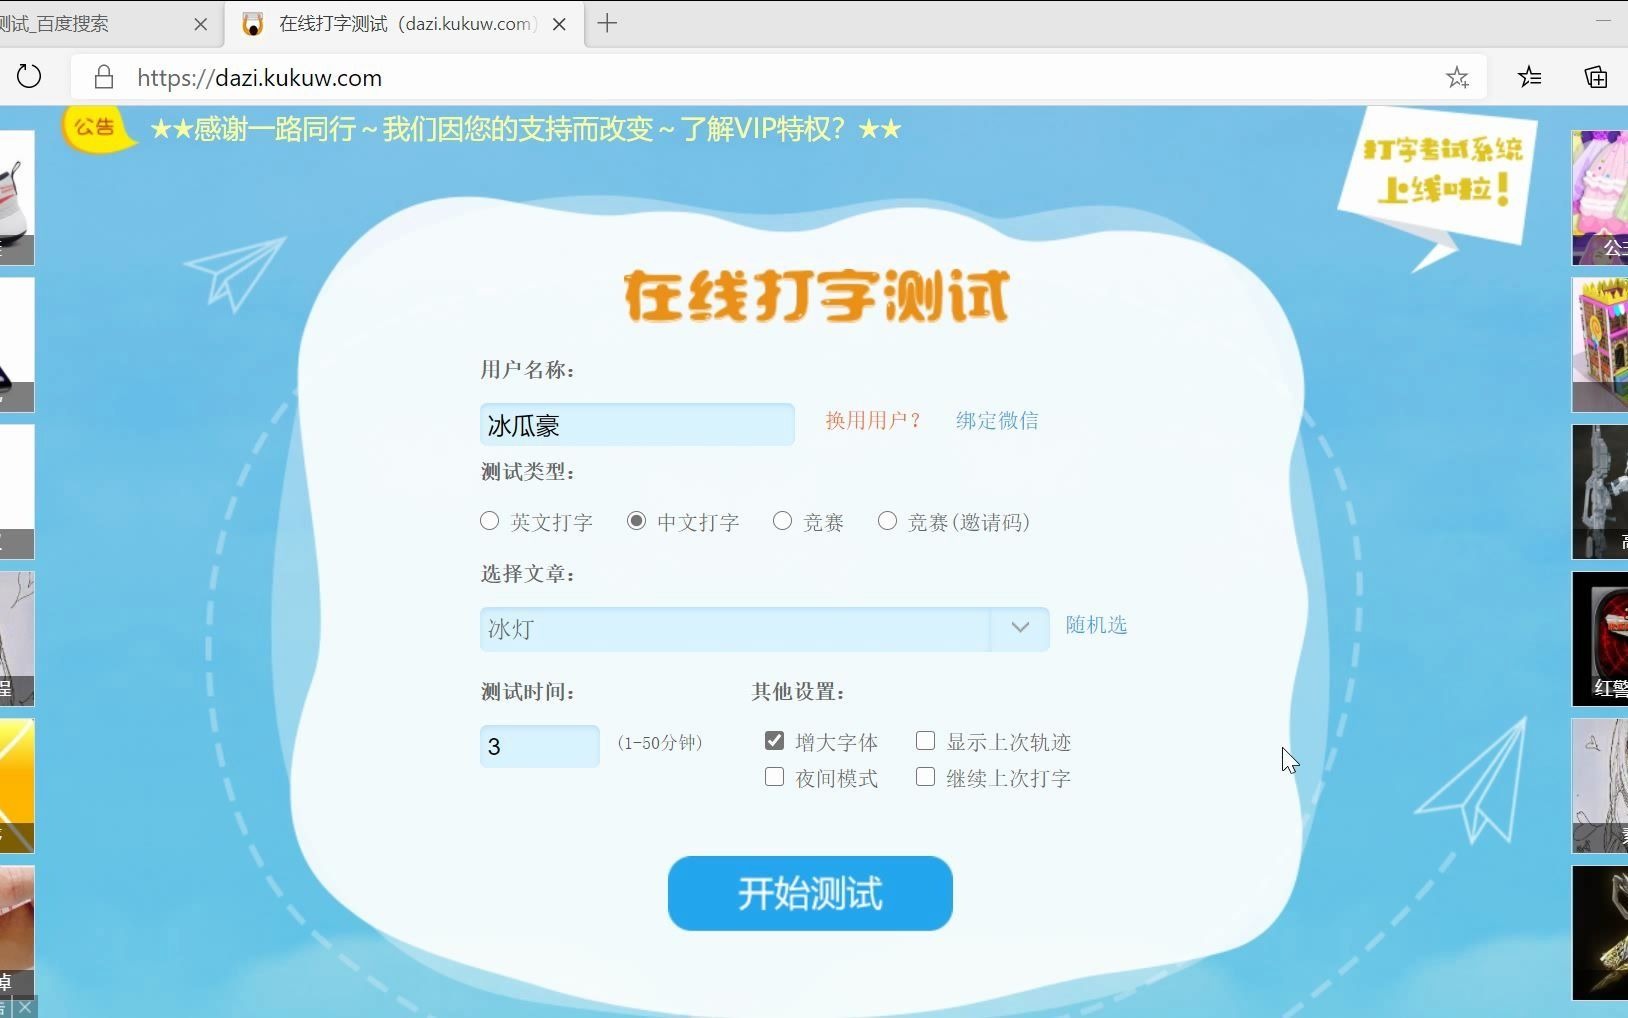
Task: Open the colorful castle toy ad thumbnail
Action: 1600,344
